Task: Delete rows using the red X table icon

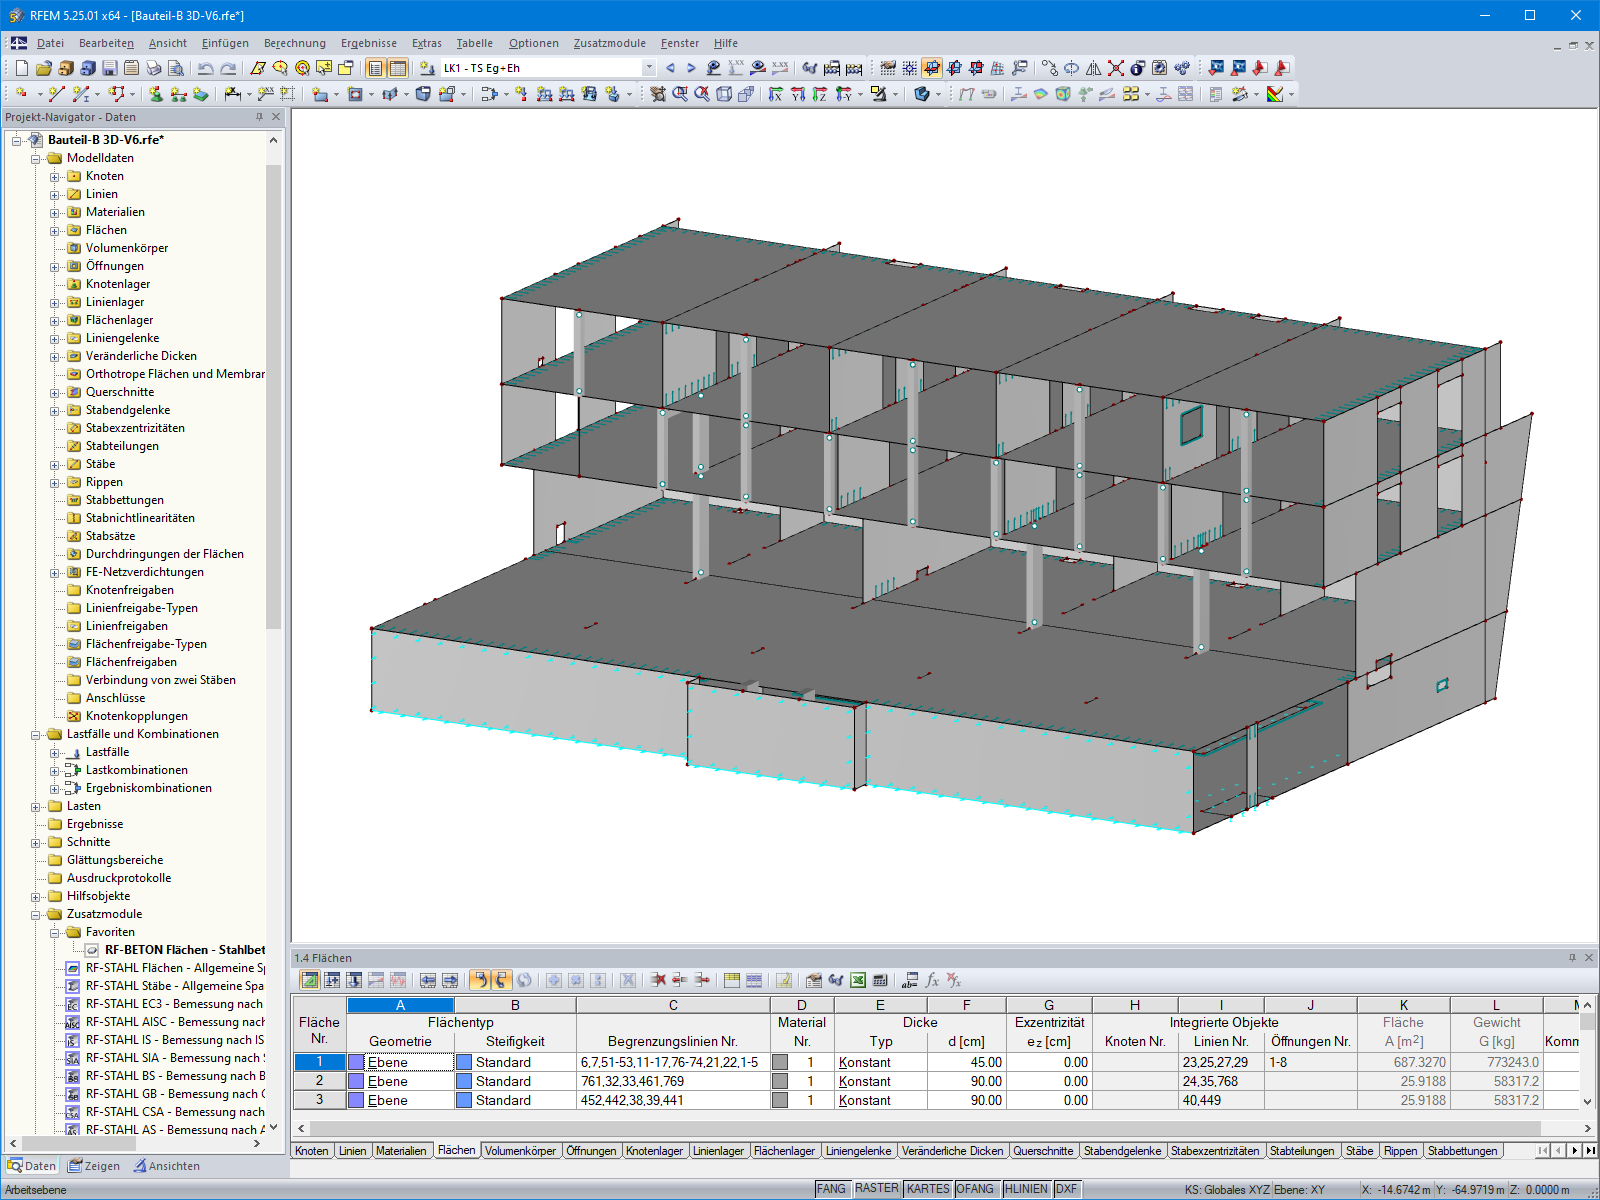Action: coord(659,980)
